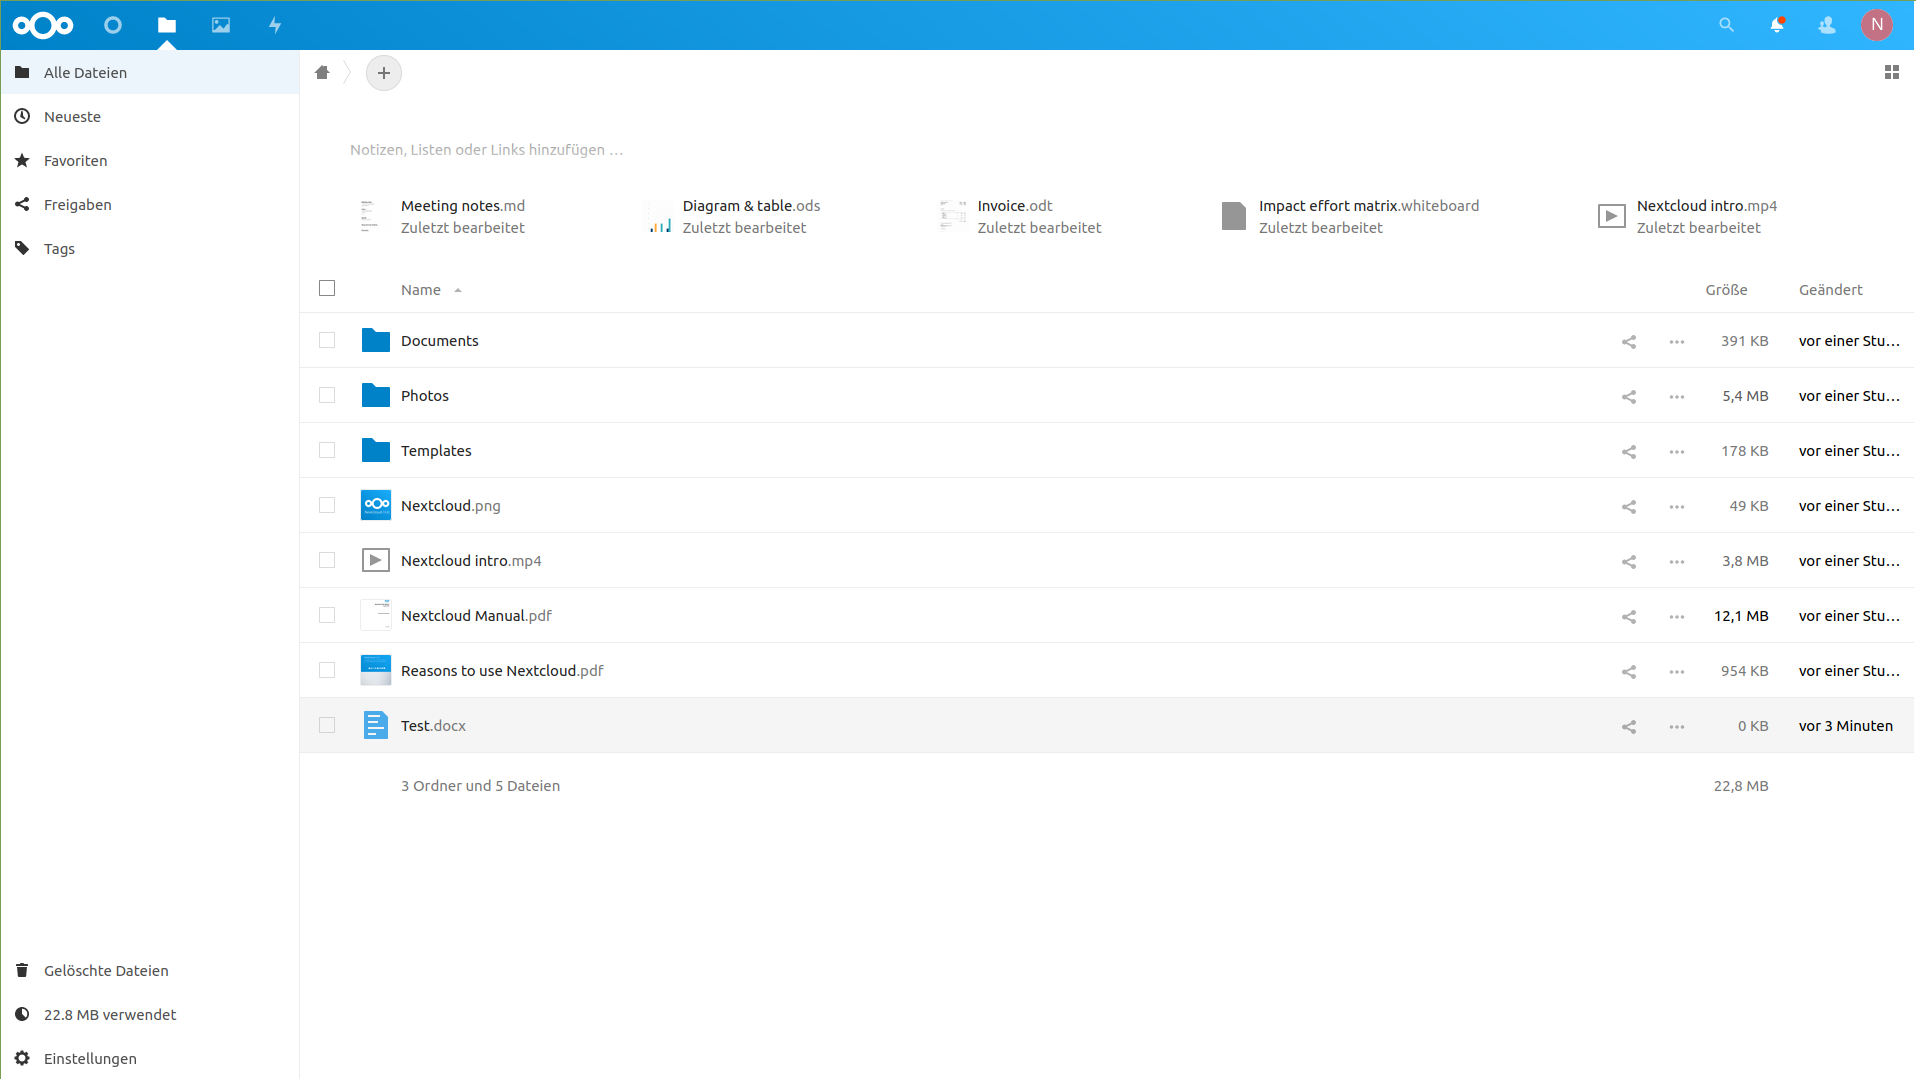Open the Files app icon
The width and height of the screenshot is (1916, 1079).
point(167,25)
